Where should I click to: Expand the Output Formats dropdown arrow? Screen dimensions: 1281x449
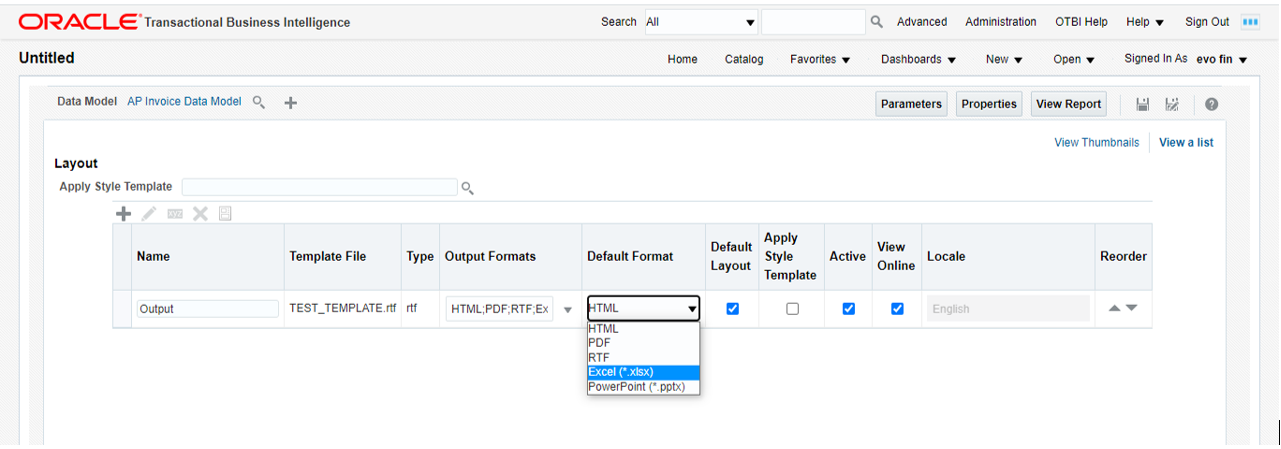pos(568,309)
